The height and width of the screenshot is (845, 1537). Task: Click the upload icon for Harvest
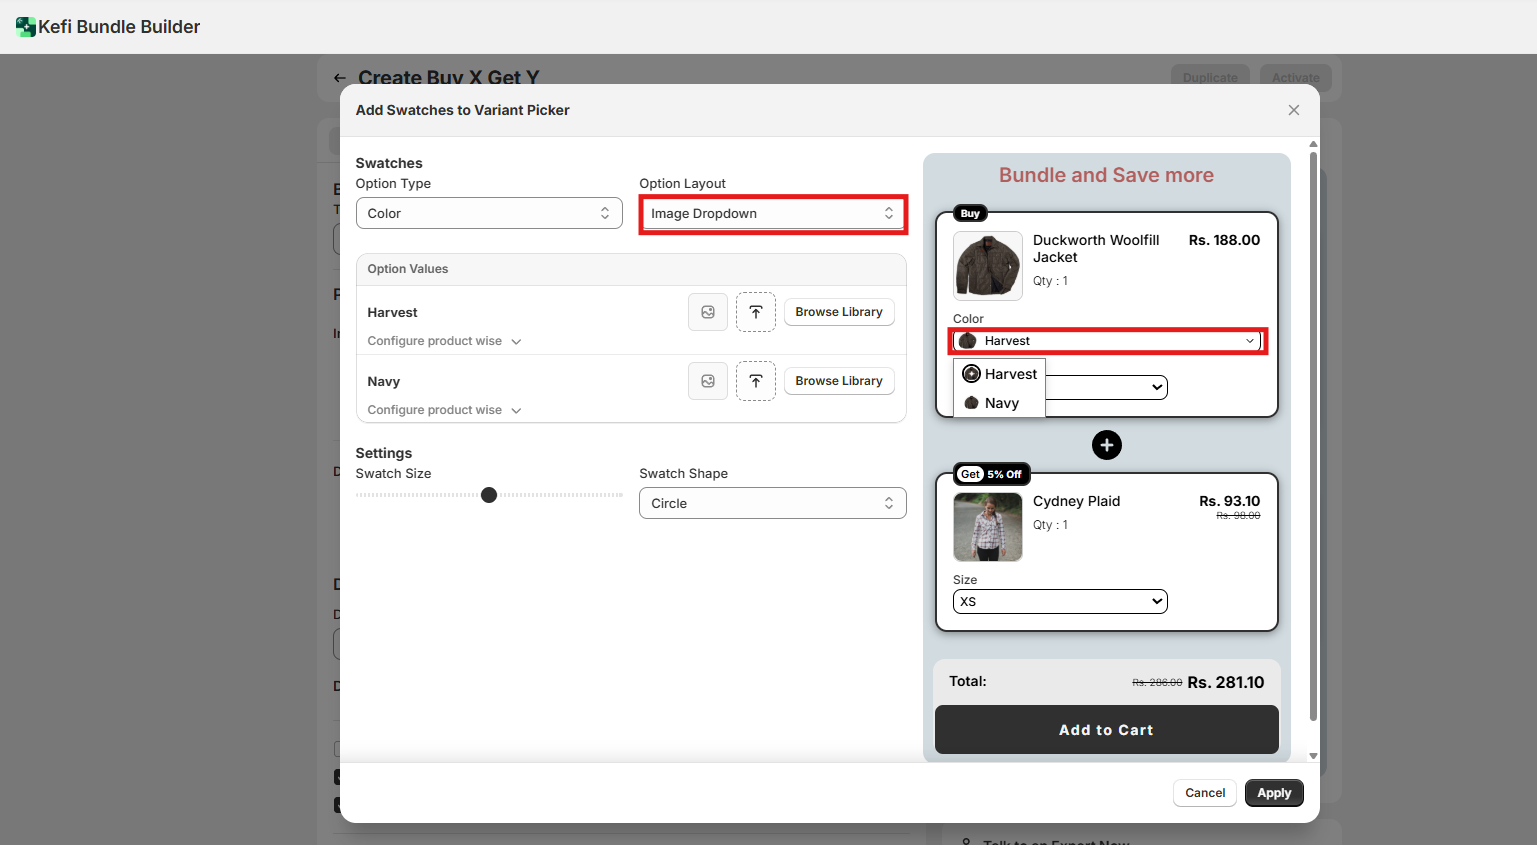click(756, 312)
